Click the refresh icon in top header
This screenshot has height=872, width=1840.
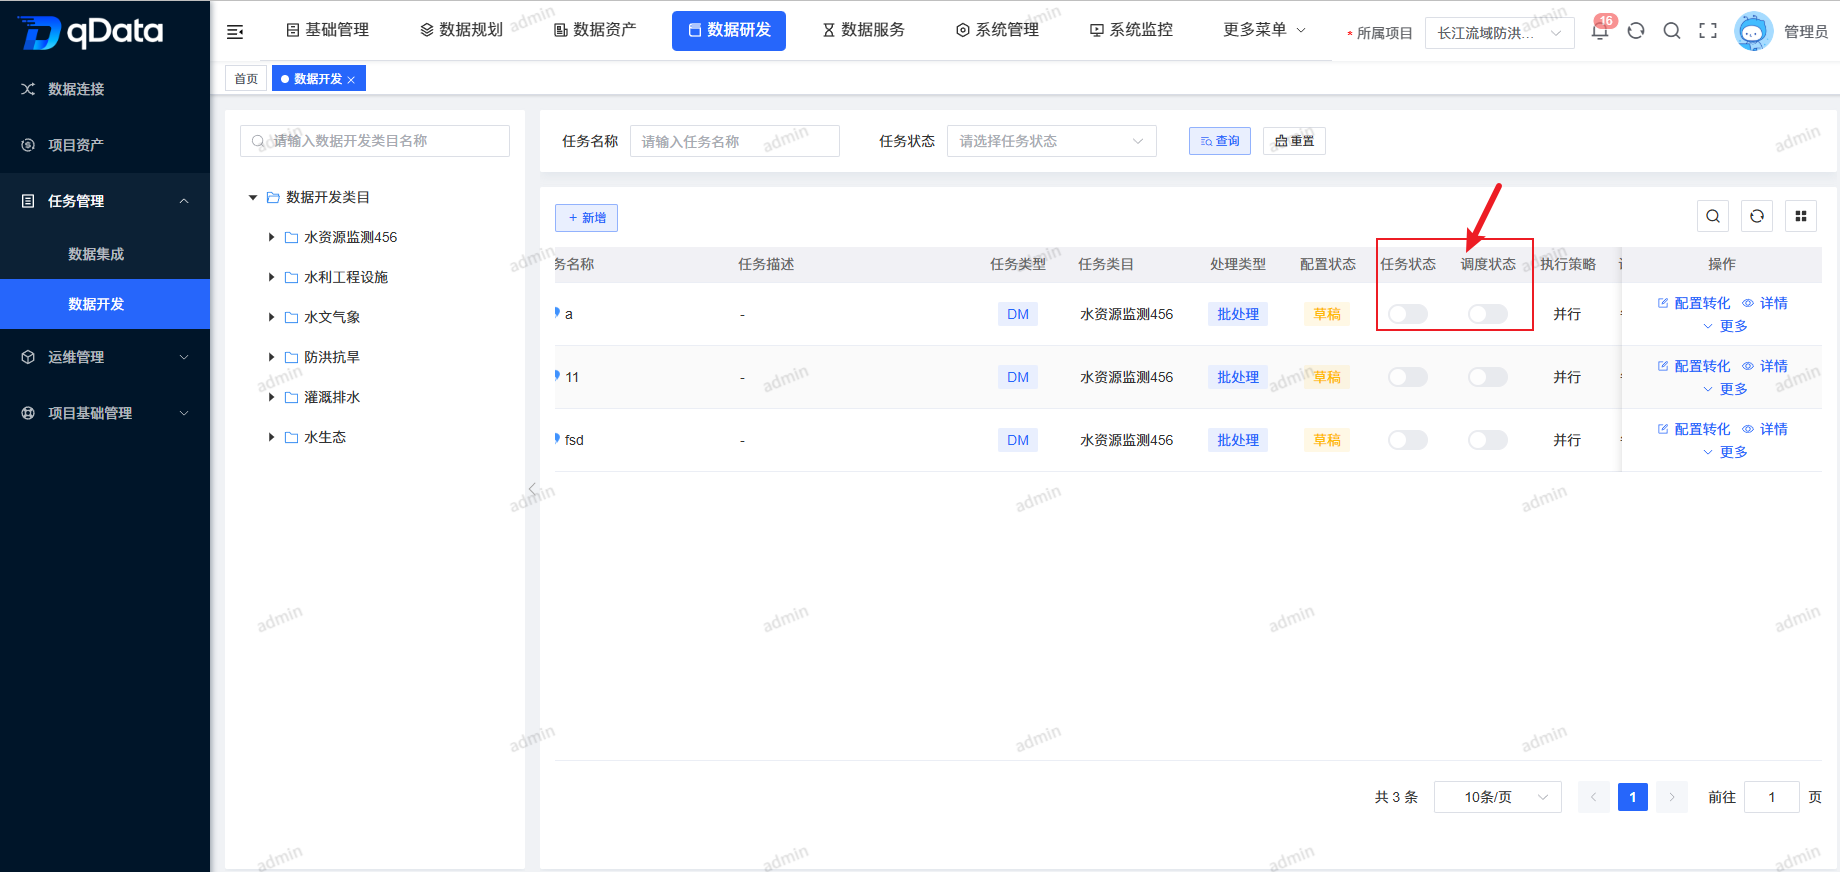point(1636,31)
